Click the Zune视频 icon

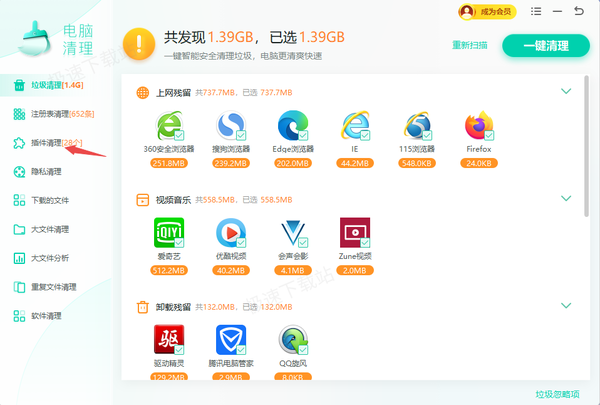[355, 232]
